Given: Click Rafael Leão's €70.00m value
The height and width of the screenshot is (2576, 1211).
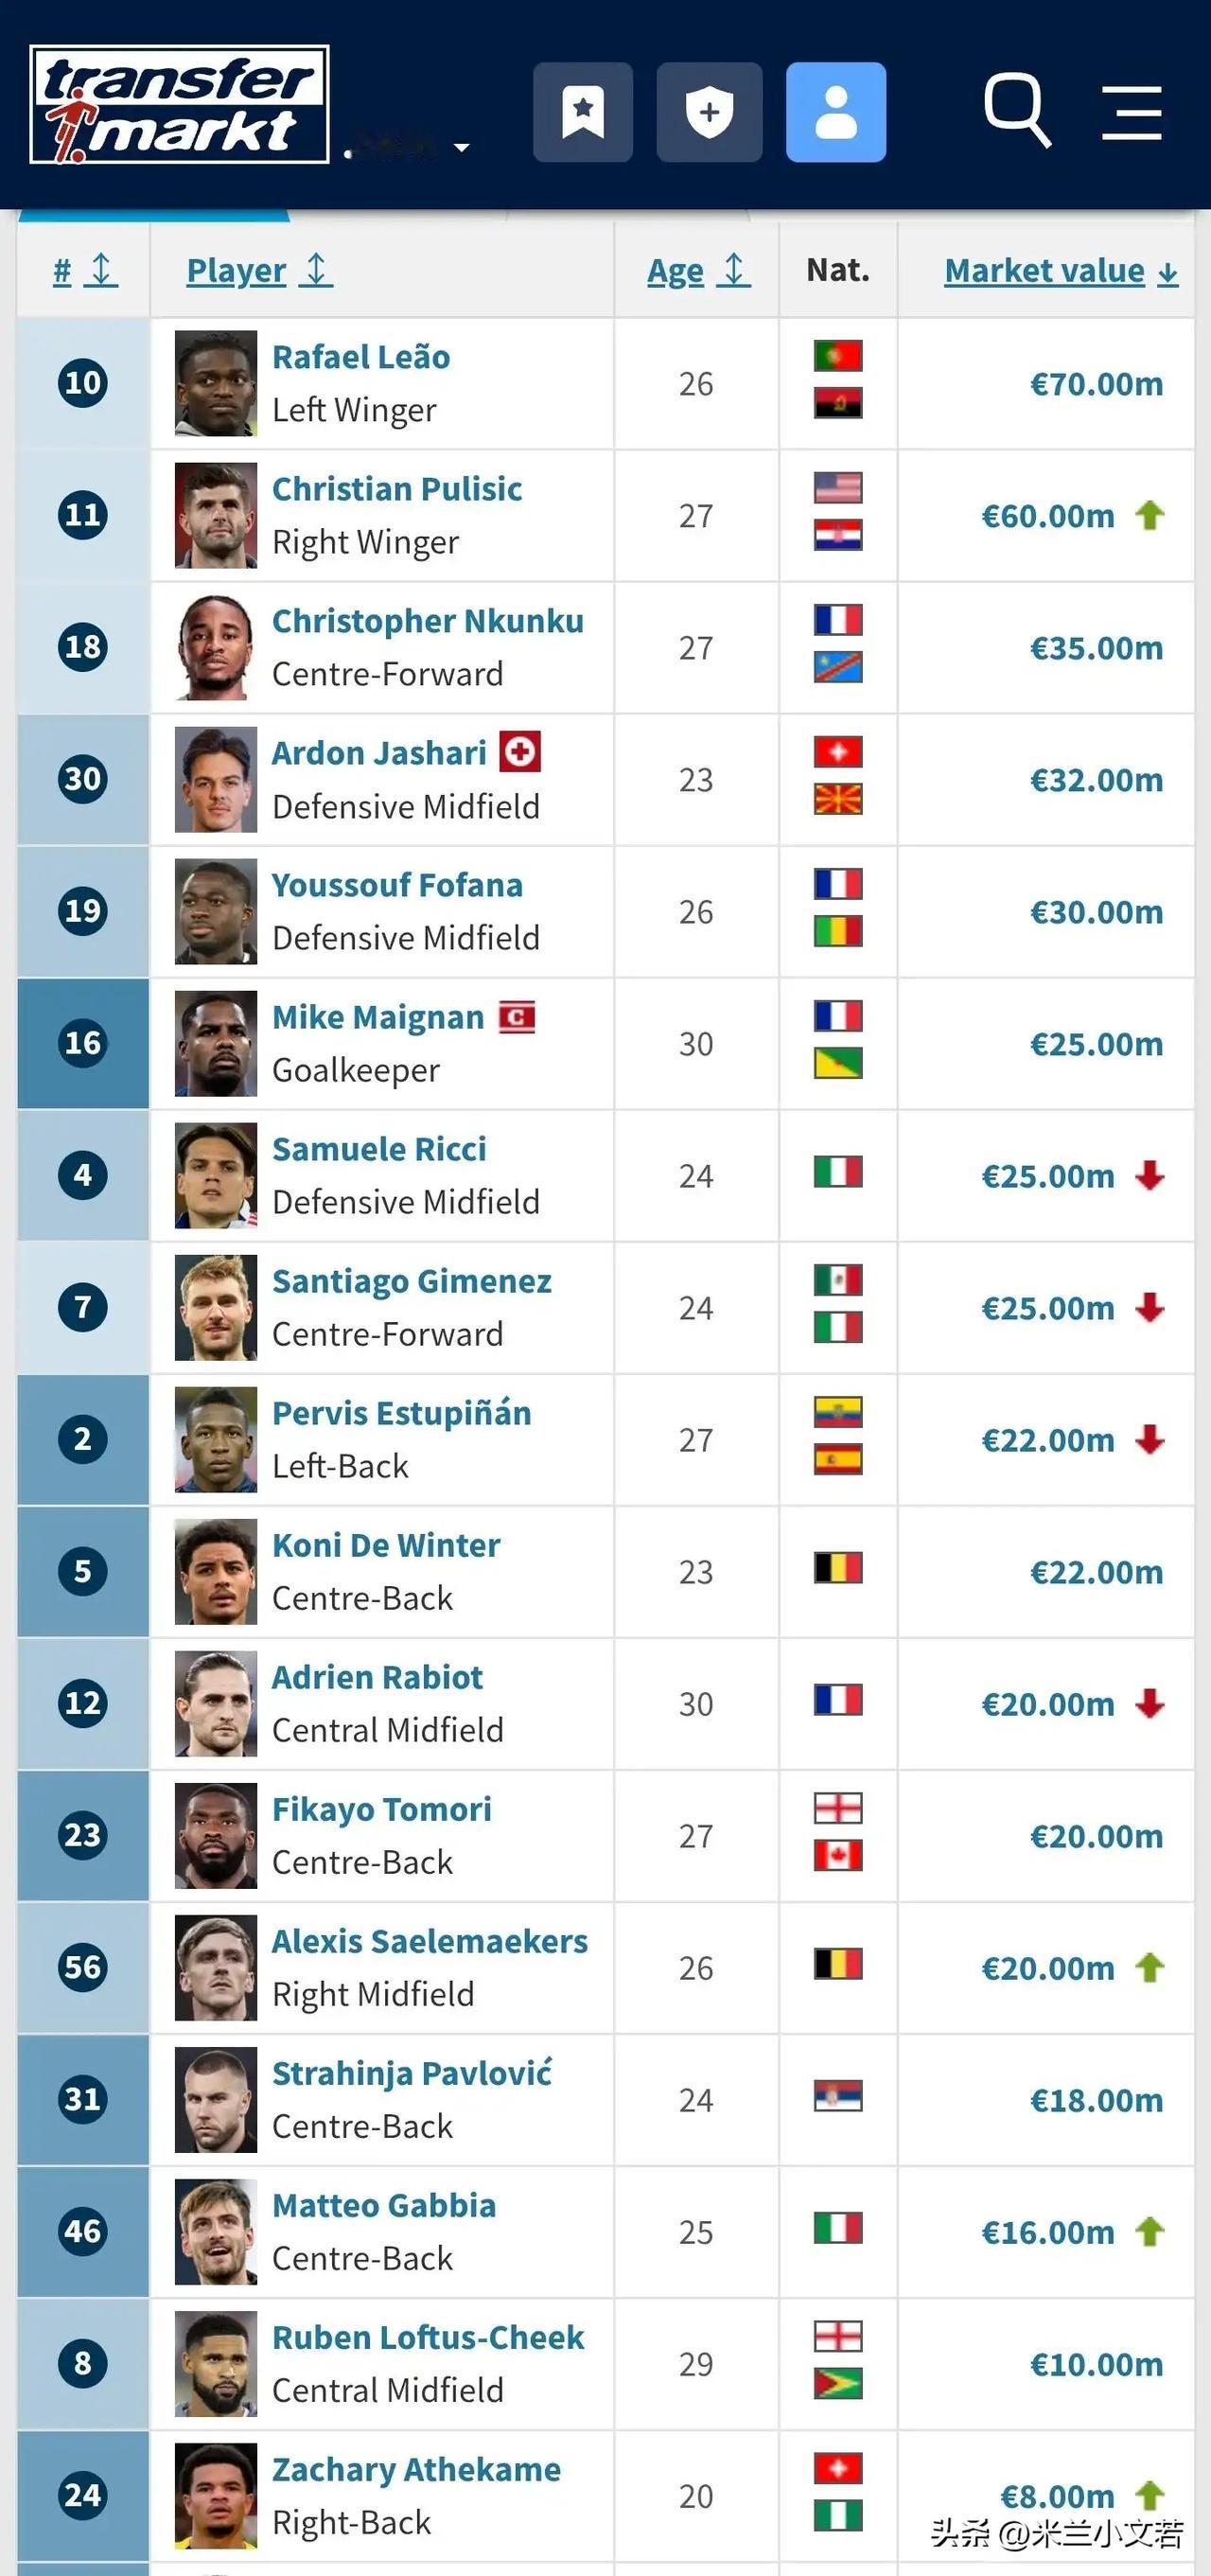Looking at the screenshot, I should coord(1096,384).
